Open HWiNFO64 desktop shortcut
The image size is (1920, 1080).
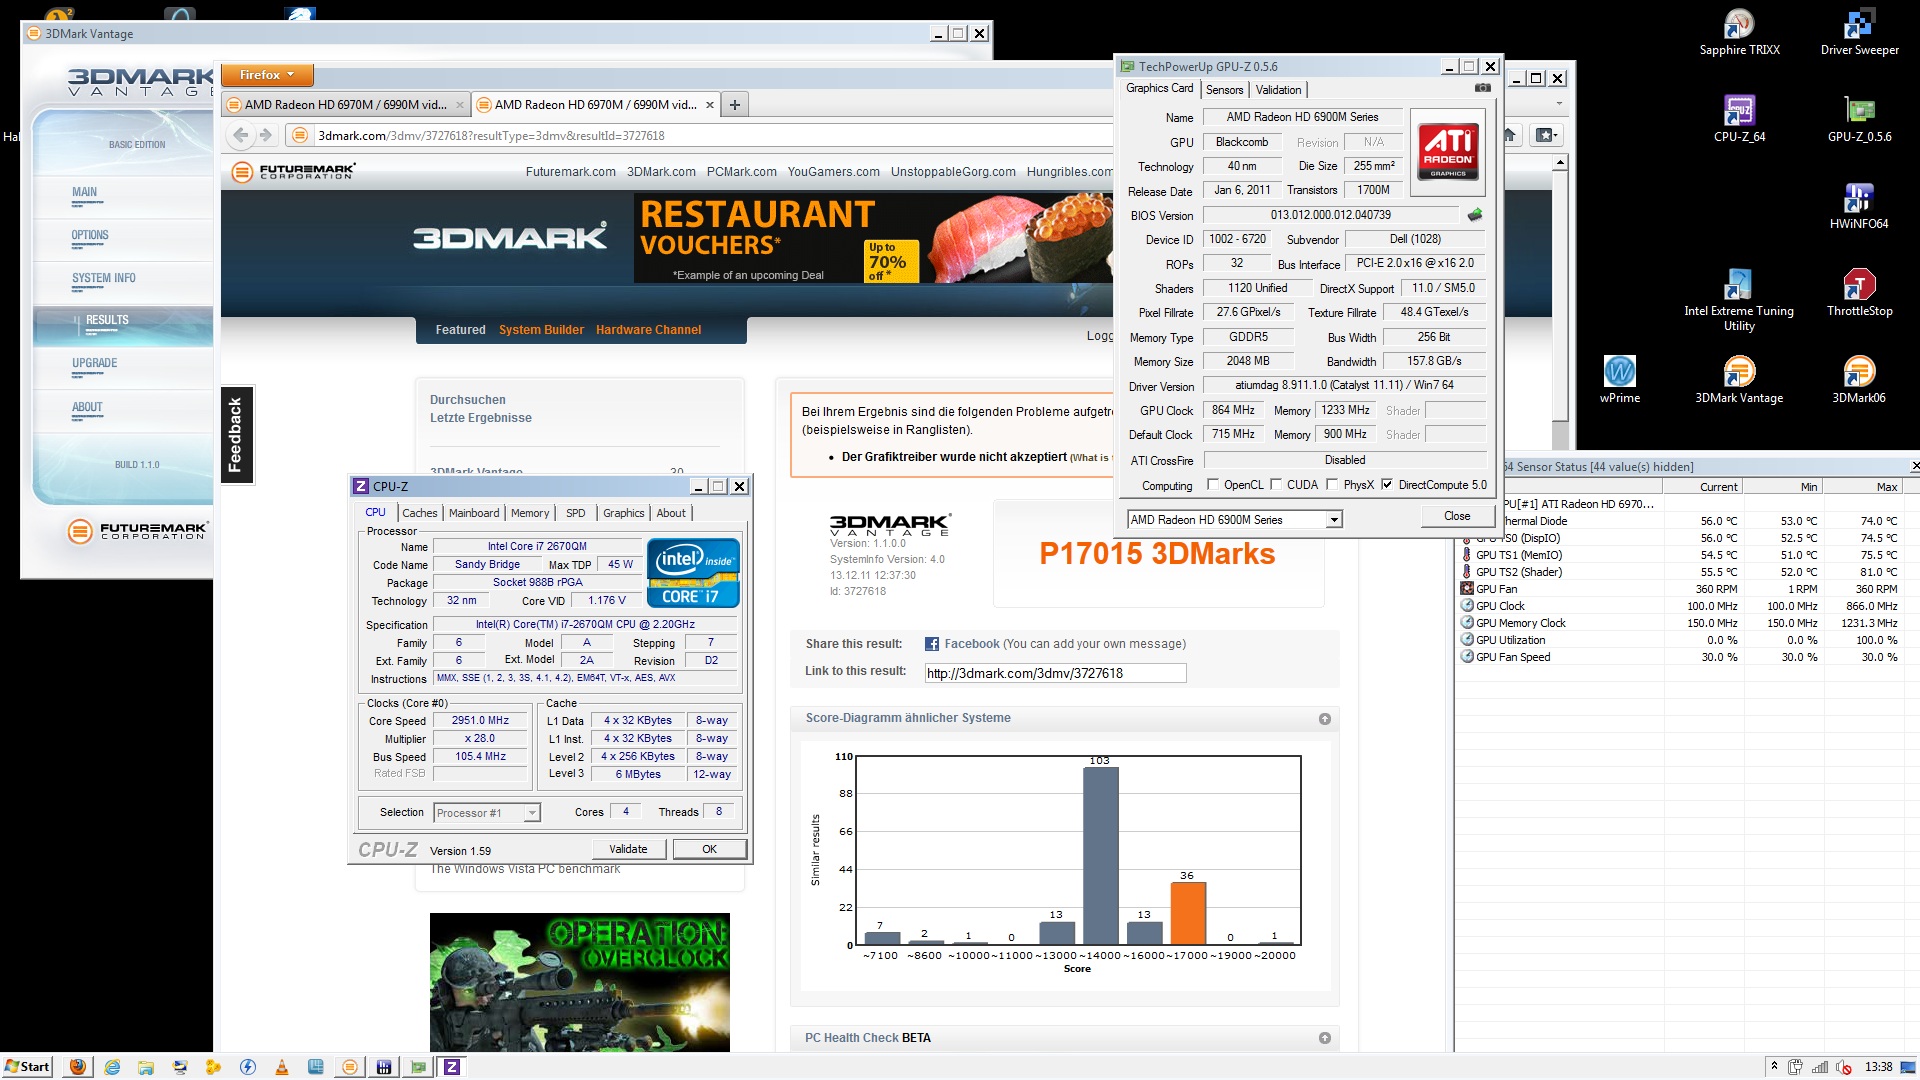coord(1859,205)
